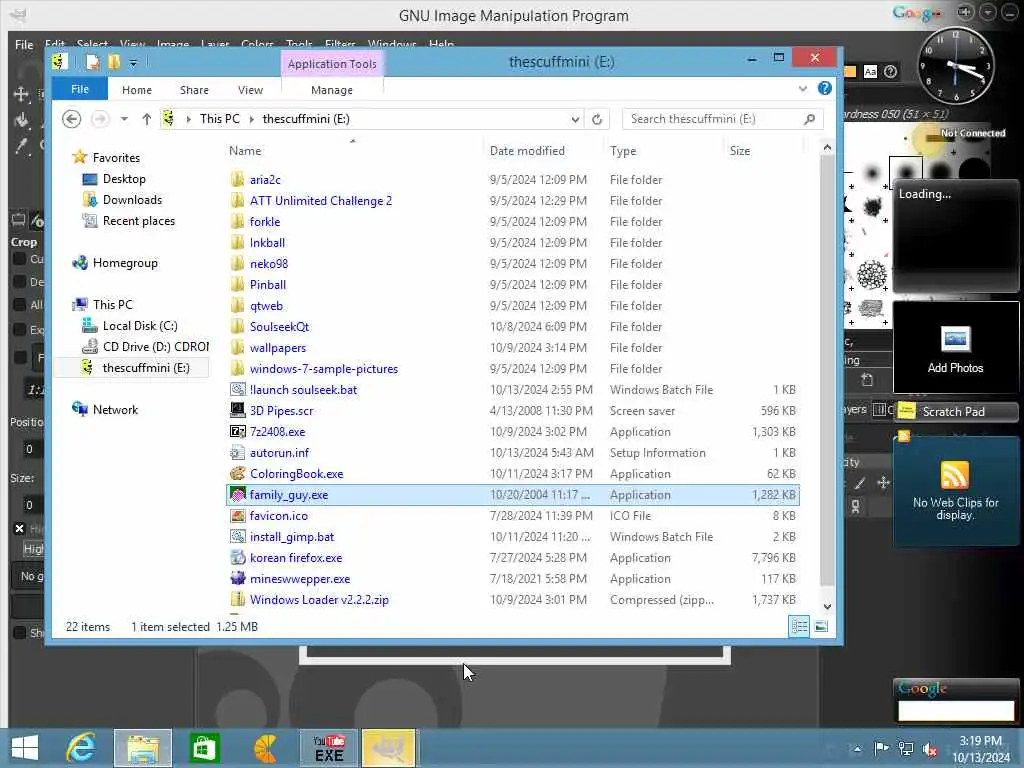Select Local Disk (C:) in navigation pane
Viewport: 1024px width, 768px height.
140,326
